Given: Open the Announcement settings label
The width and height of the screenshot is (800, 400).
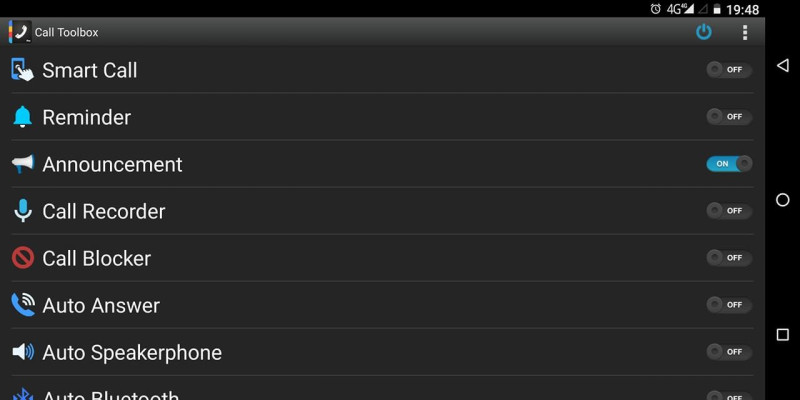Looking at the screenshot, I should pos(112,164).
